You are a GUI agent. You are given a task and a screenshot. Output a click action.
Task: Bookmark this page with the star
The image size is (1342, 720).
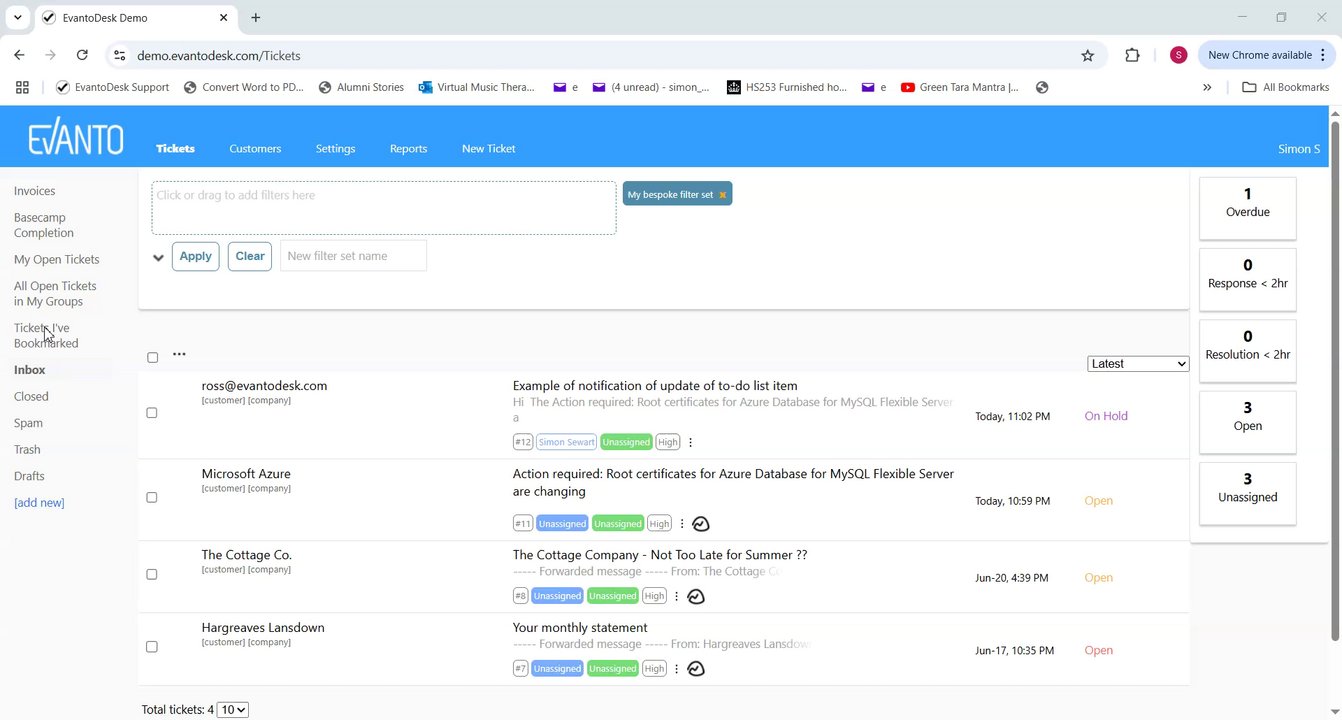1088,56
